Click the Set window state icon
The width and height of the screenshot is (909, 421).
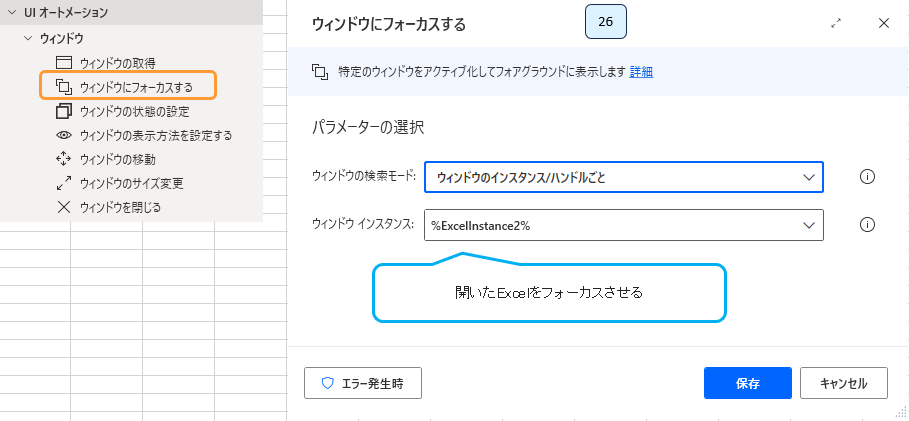(x=64, y=111)
